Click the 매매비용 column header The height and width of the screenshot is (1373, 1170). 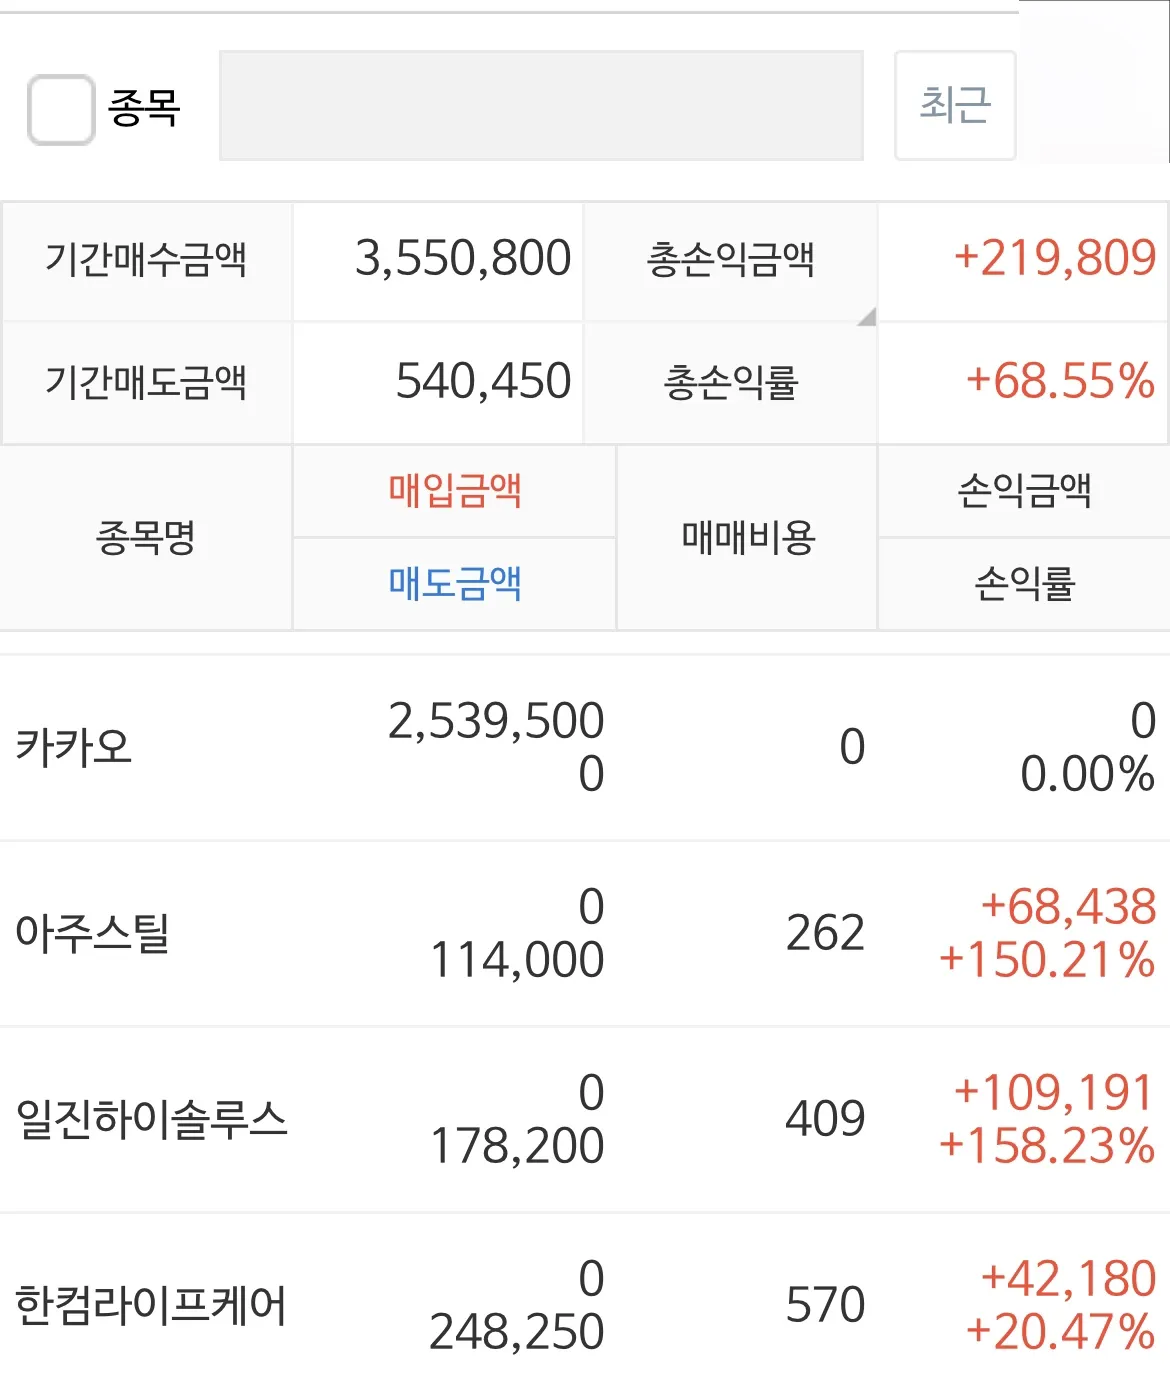point(748,538)
